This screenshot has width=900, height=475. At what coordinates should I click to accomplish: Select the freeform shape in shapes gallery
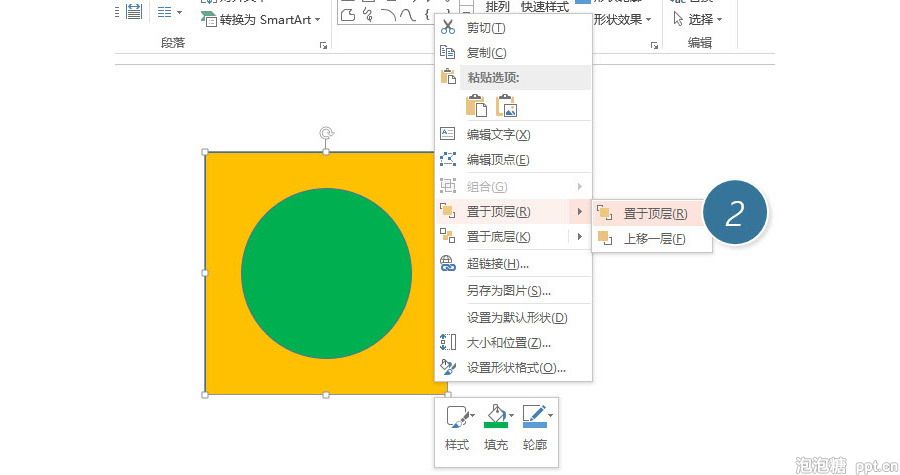(348, 15)
